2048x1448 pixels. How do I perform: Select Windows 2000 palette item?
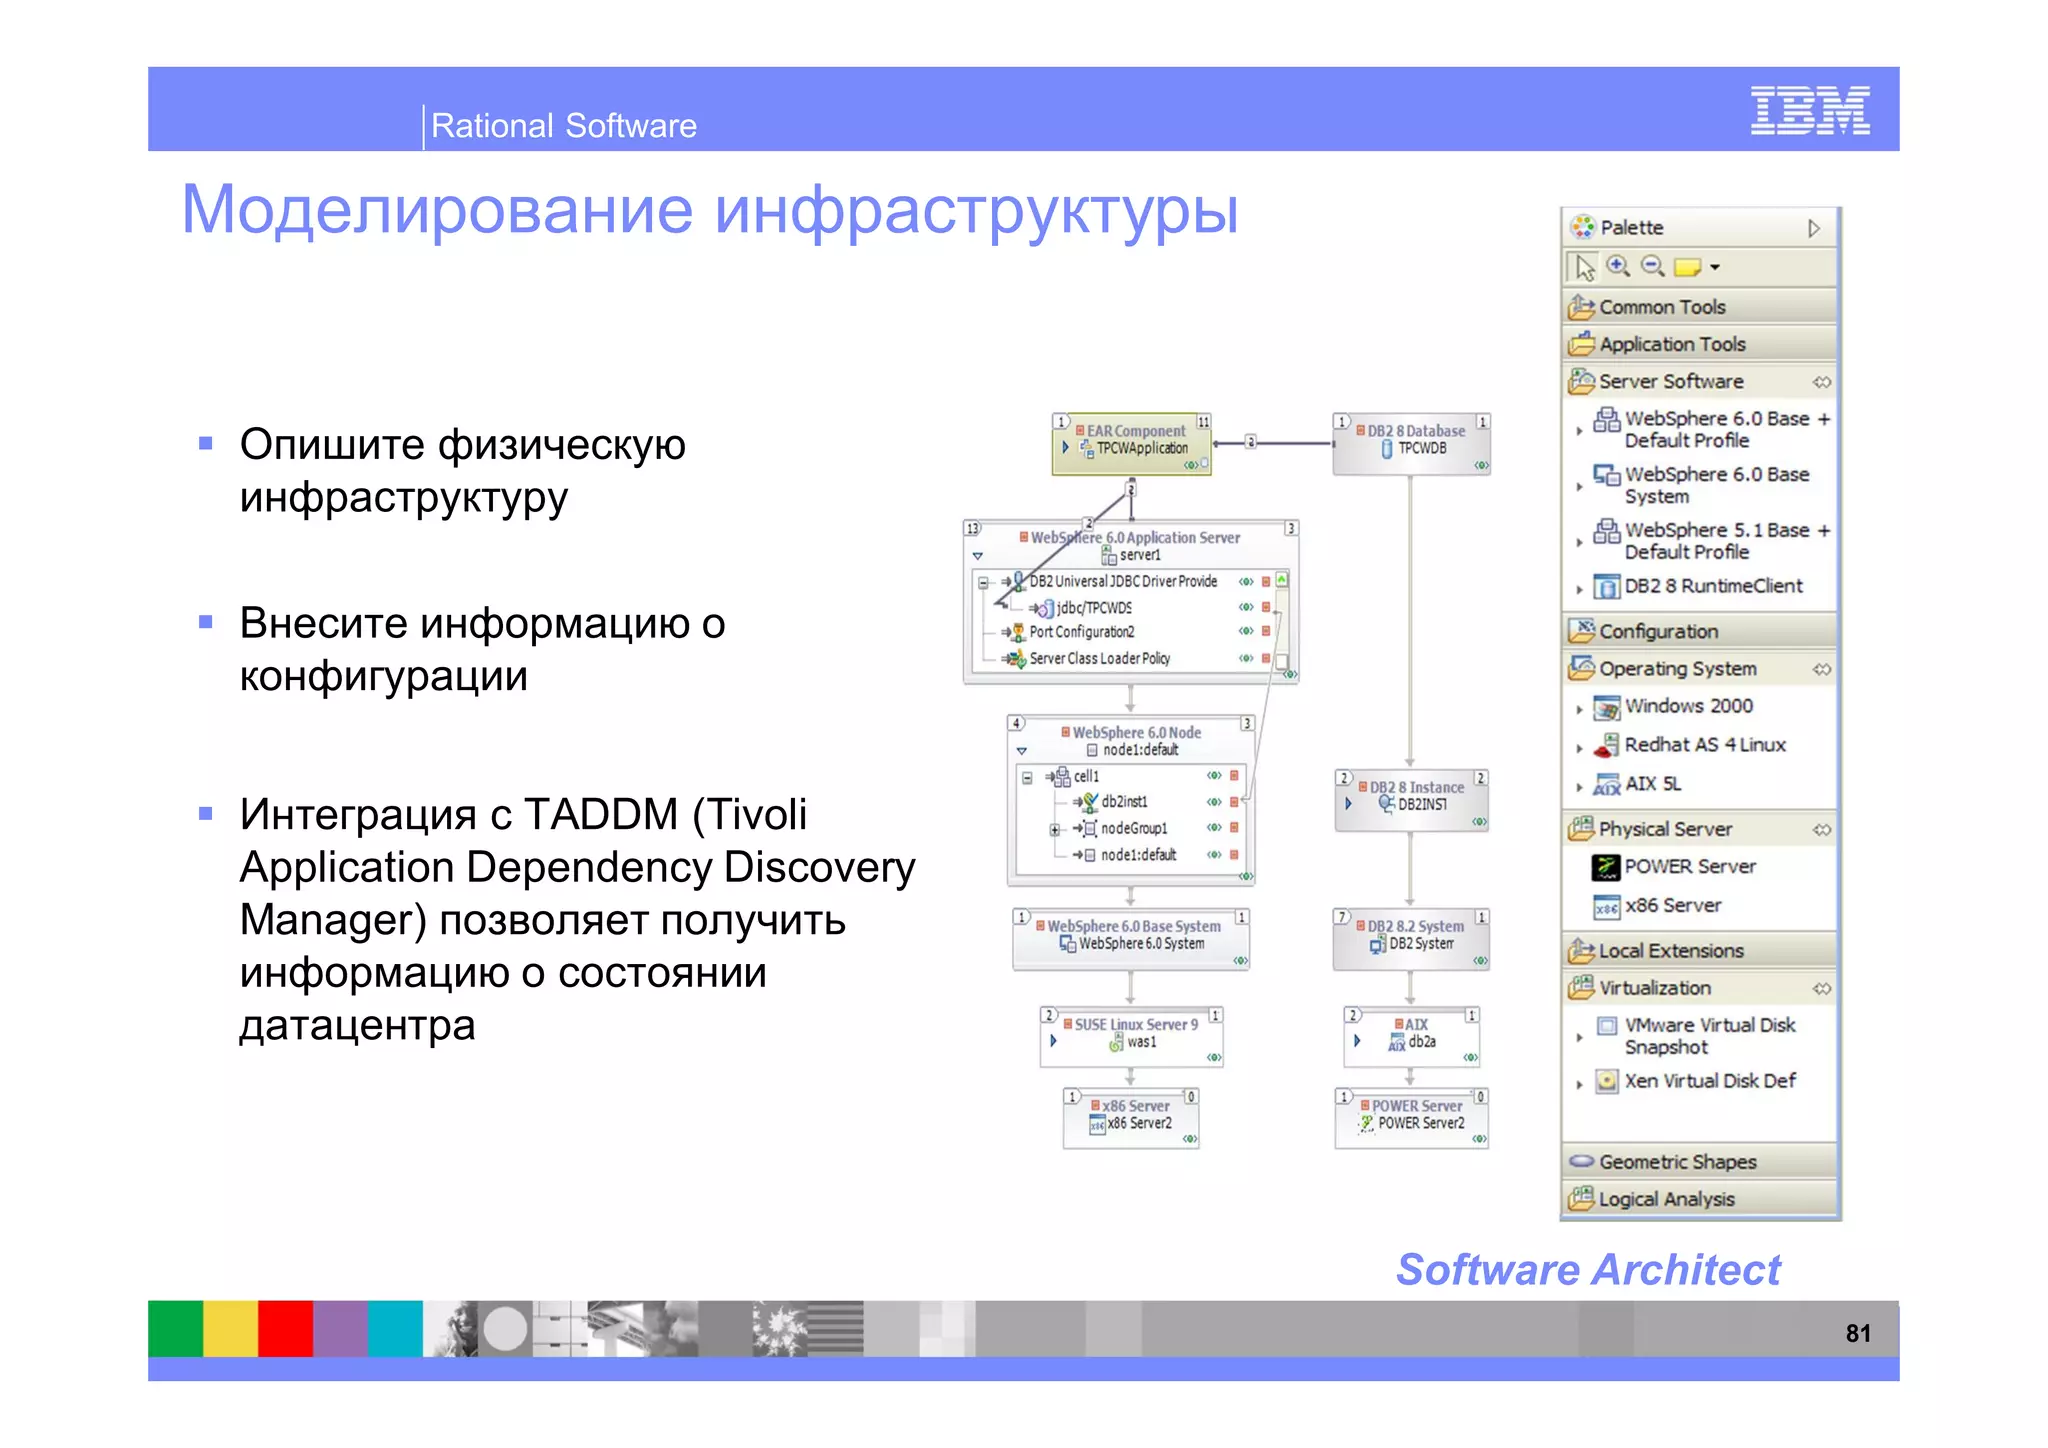[x=1672, y=707]
